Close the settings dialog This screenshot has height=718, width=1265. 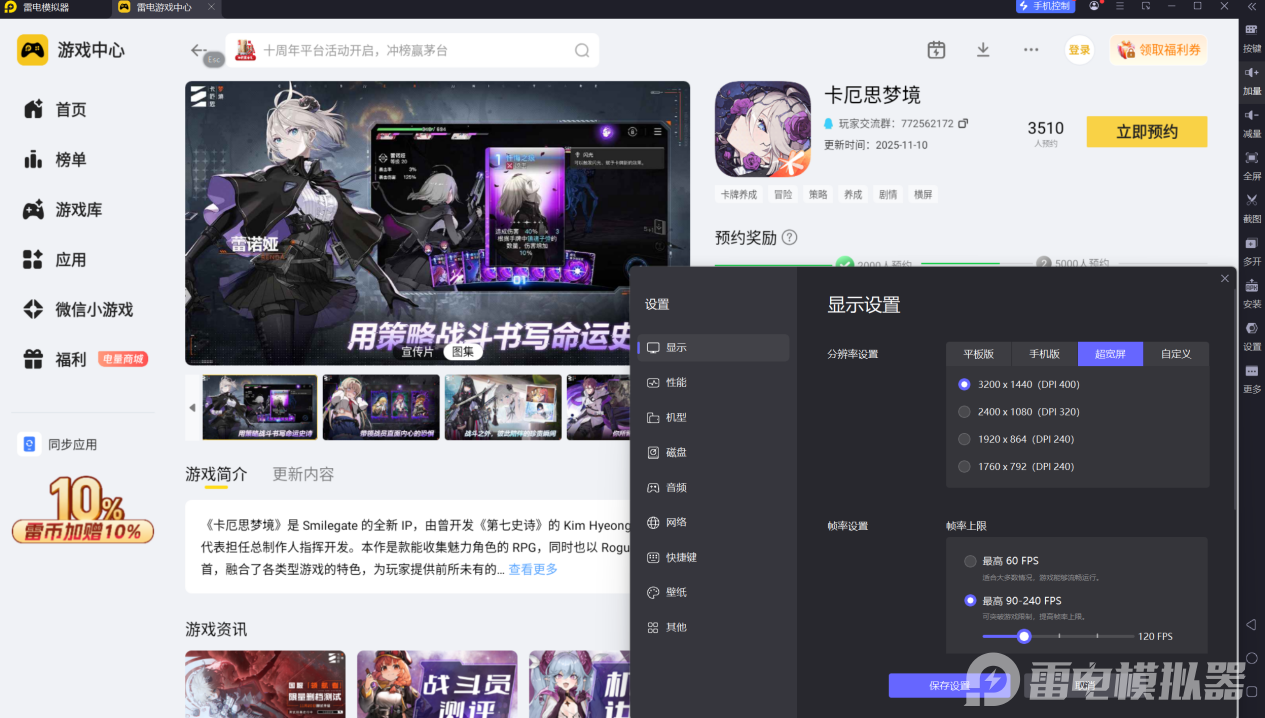point(1225,279)
